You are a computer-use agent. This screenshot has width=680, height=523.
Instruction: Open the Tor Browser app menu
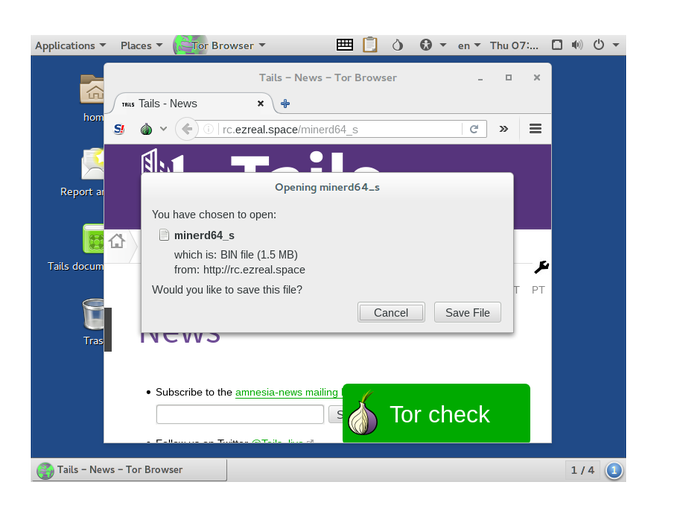point(219,46)
